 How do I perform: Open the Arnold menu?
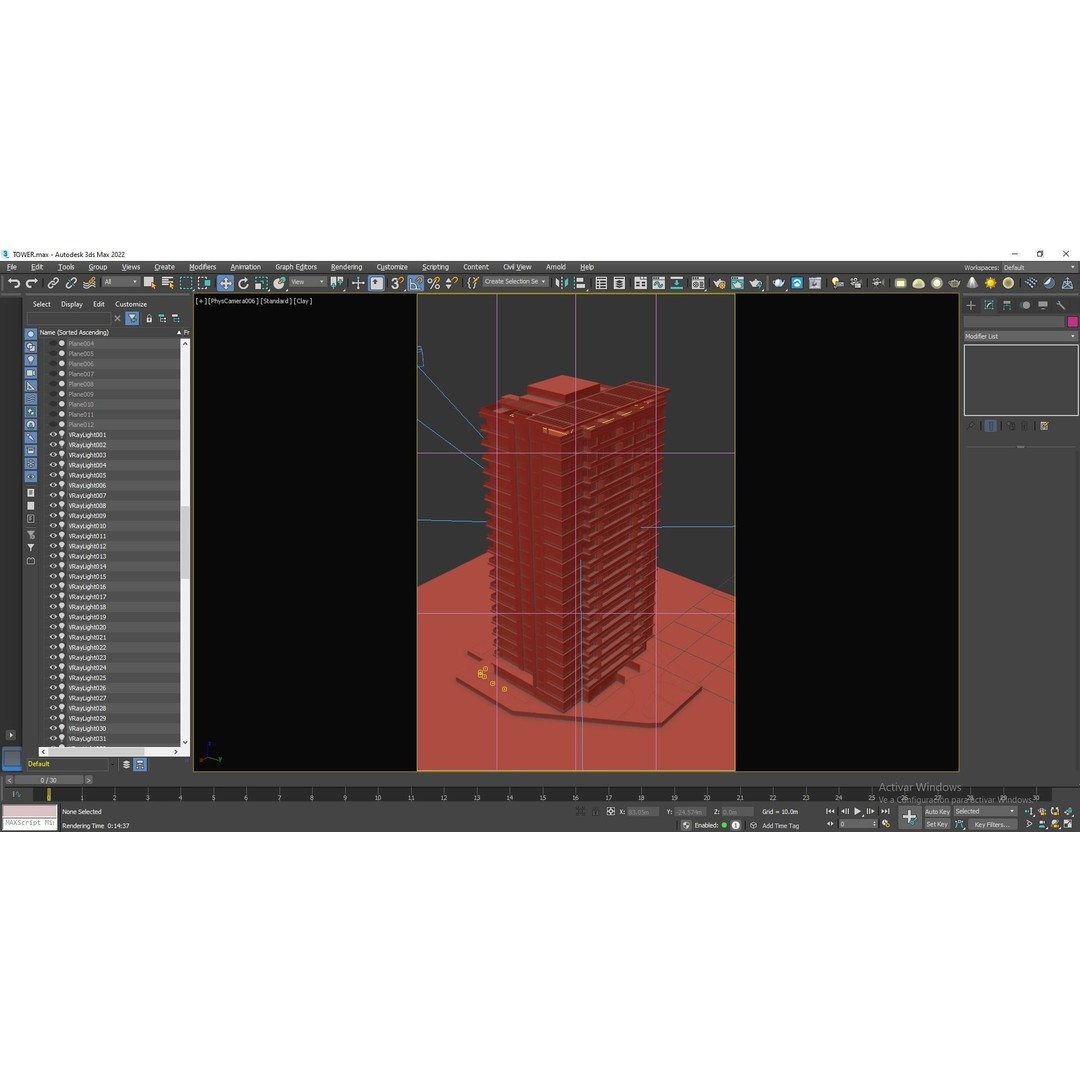pos(556,267)
